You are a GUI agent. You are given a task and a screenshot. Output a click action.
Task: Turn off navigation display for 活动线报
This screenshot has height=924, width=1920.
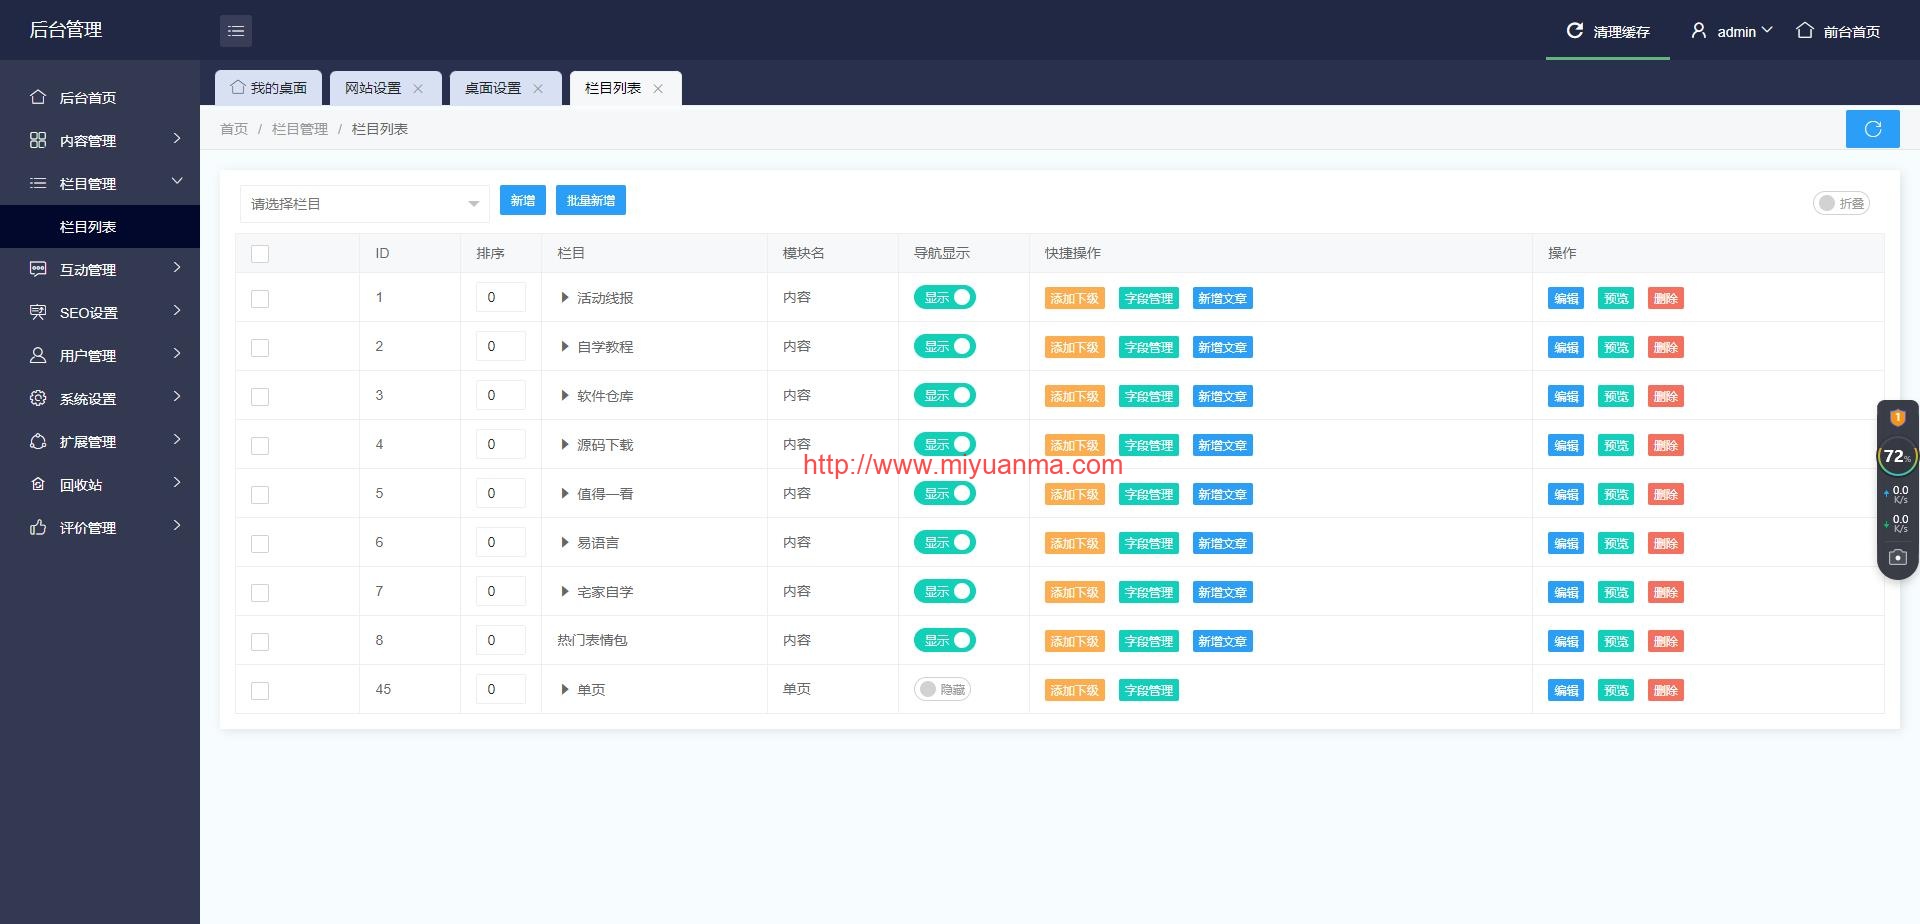pyautogui.click(x=944, y=297)
